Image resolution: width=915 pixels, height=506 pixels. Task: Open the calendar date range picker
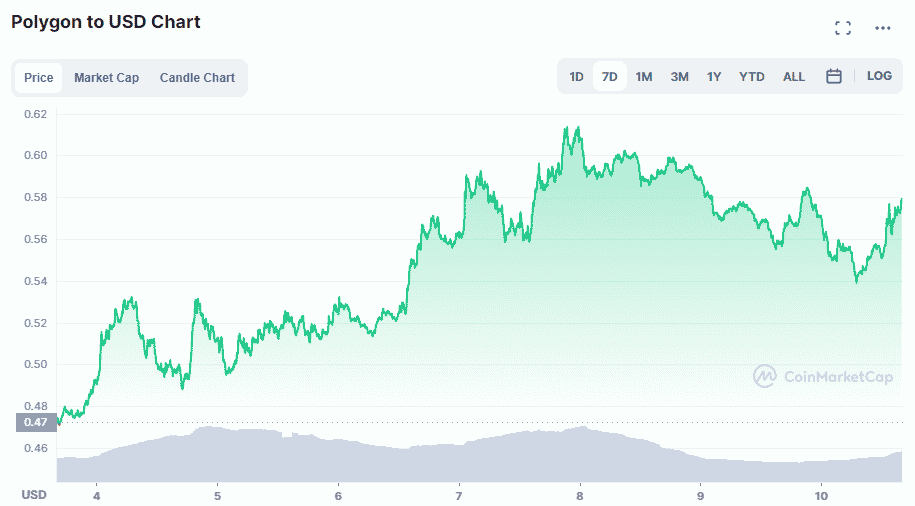pyautogui.click(x=833, y=77)
